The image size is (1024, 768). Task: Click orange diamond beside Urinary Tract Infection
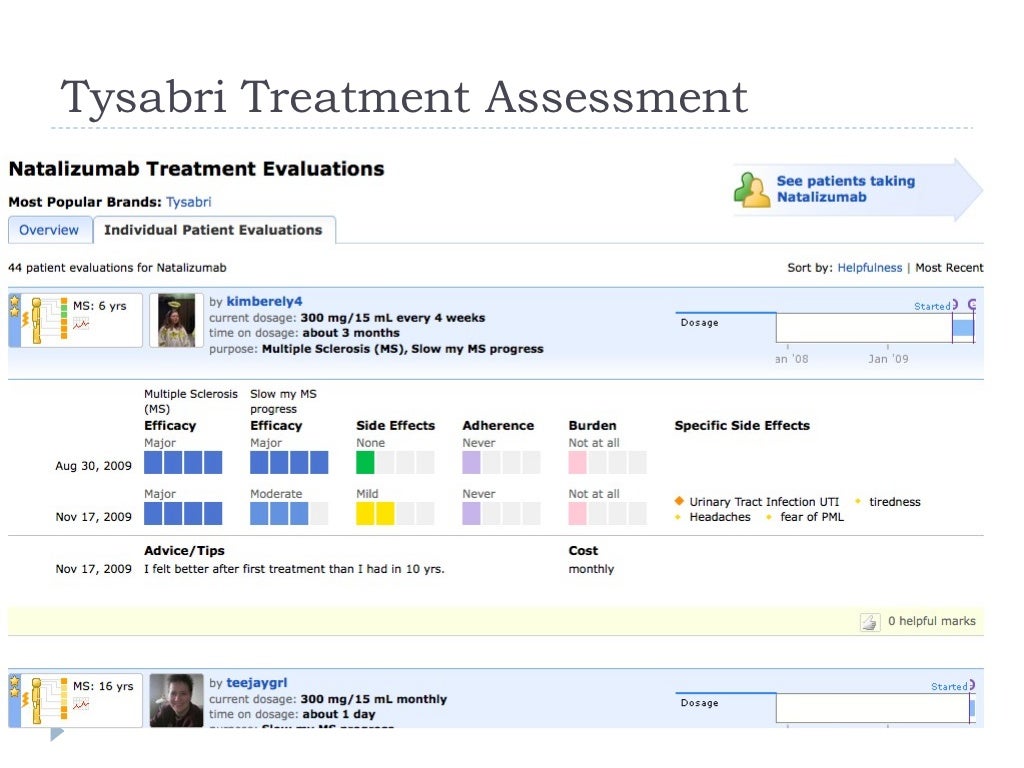(679, 502)
